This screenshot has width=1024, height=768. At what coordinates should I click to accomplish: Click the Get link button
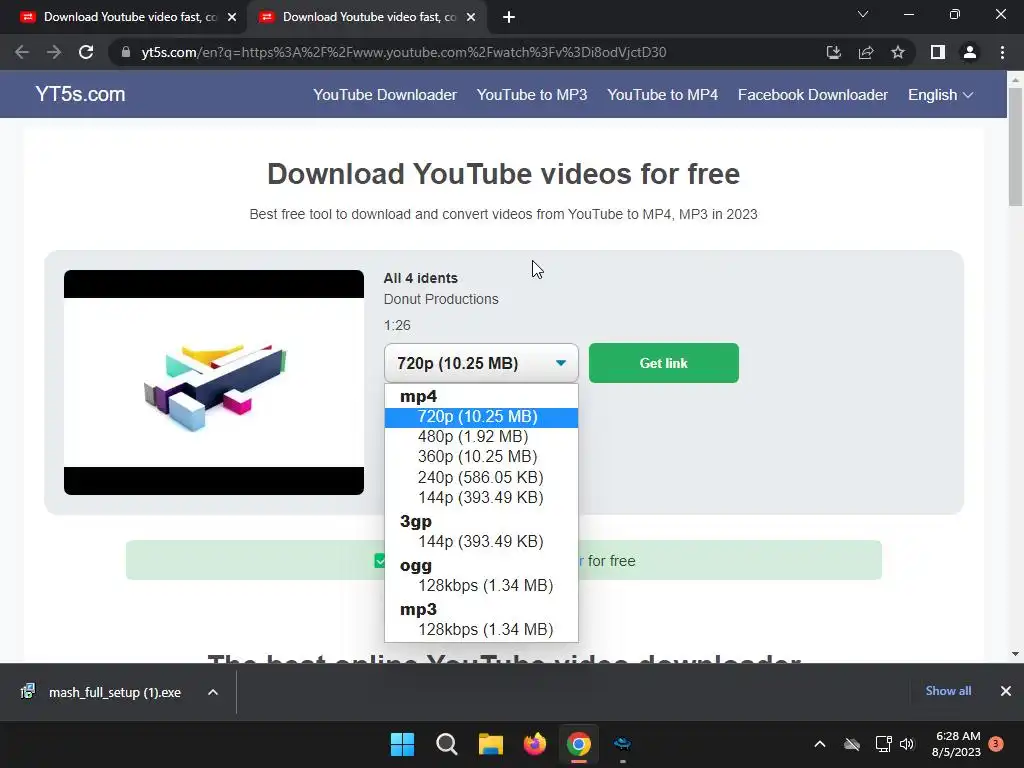[x=664, y=363]
